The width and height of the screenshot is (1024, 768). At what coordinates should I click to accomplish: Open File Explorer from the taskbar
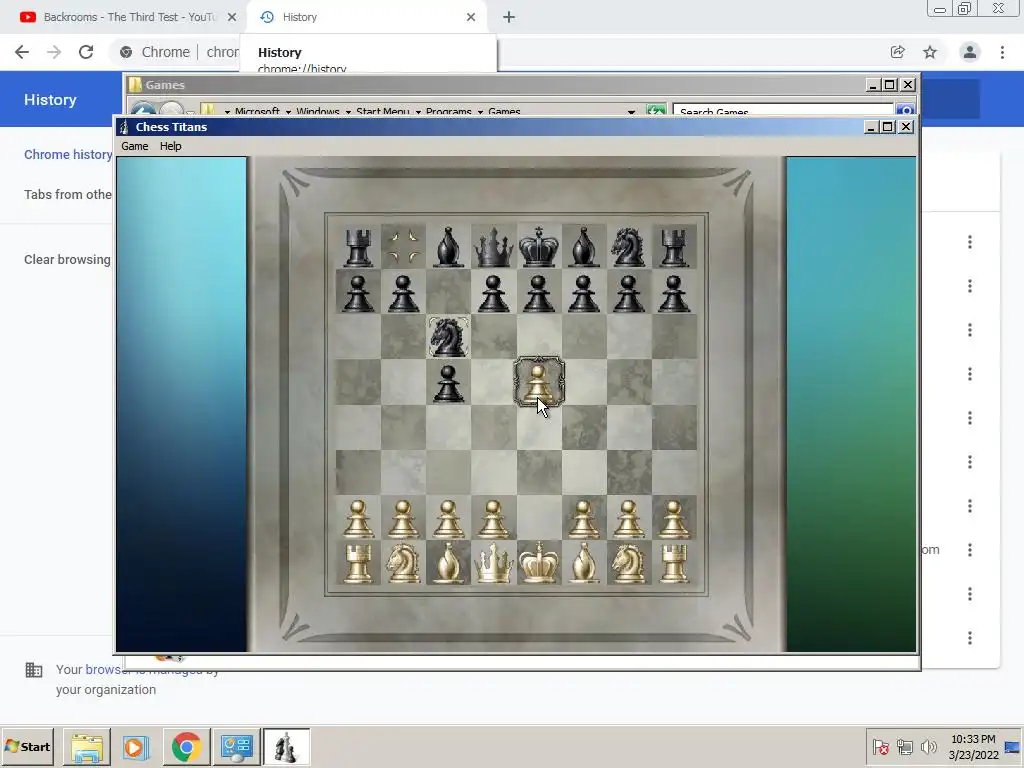pos(87,746)
